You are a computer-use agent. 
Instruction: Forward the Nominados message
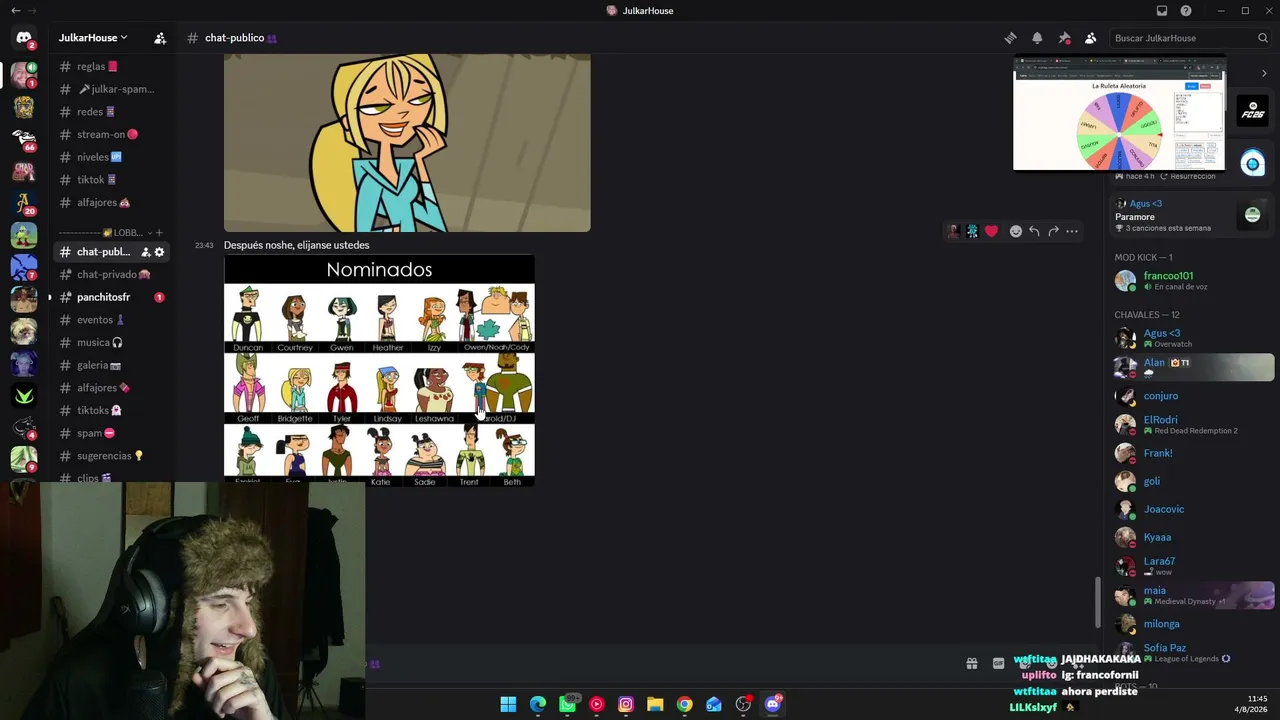click(x=1053, y=231)
